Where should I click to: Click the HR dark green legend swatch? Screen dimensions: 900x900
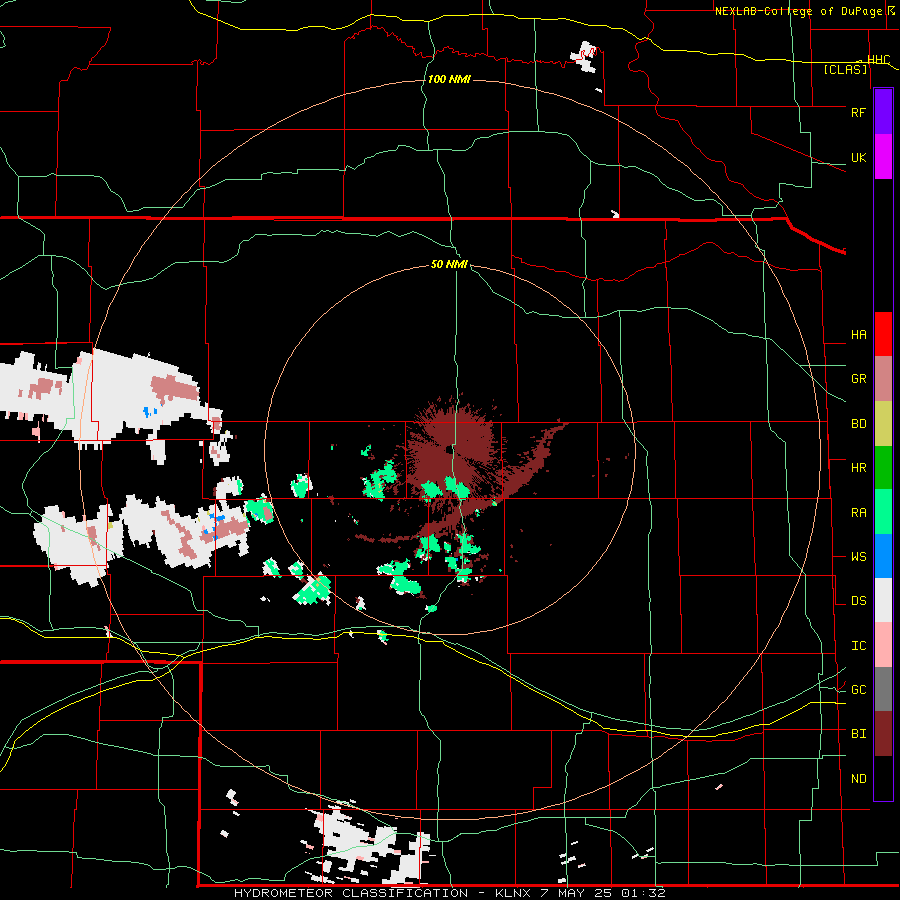(x=883, y=468)
